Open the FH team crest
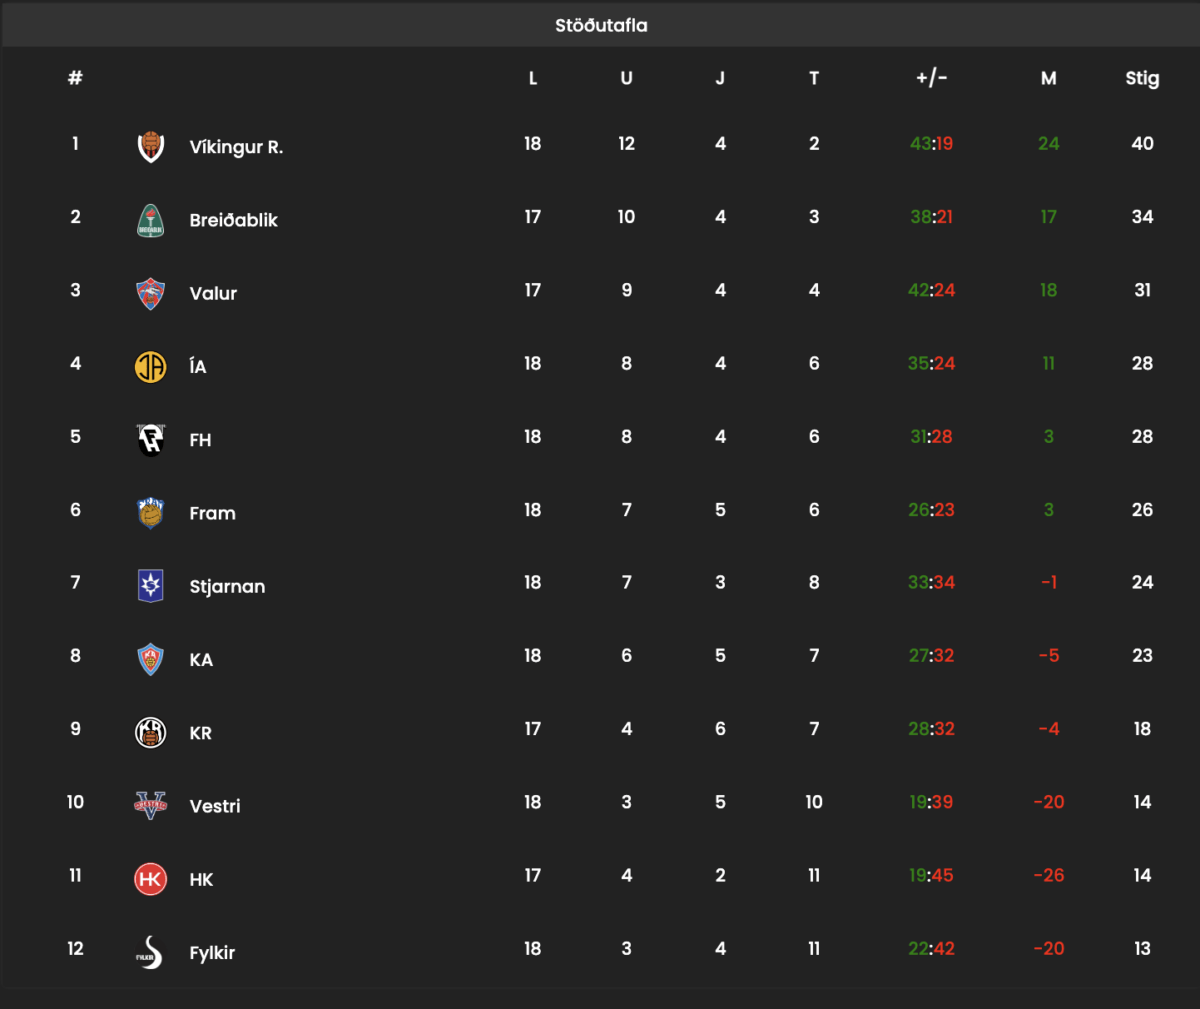Screen dimensions: 1200x1009 150,440
